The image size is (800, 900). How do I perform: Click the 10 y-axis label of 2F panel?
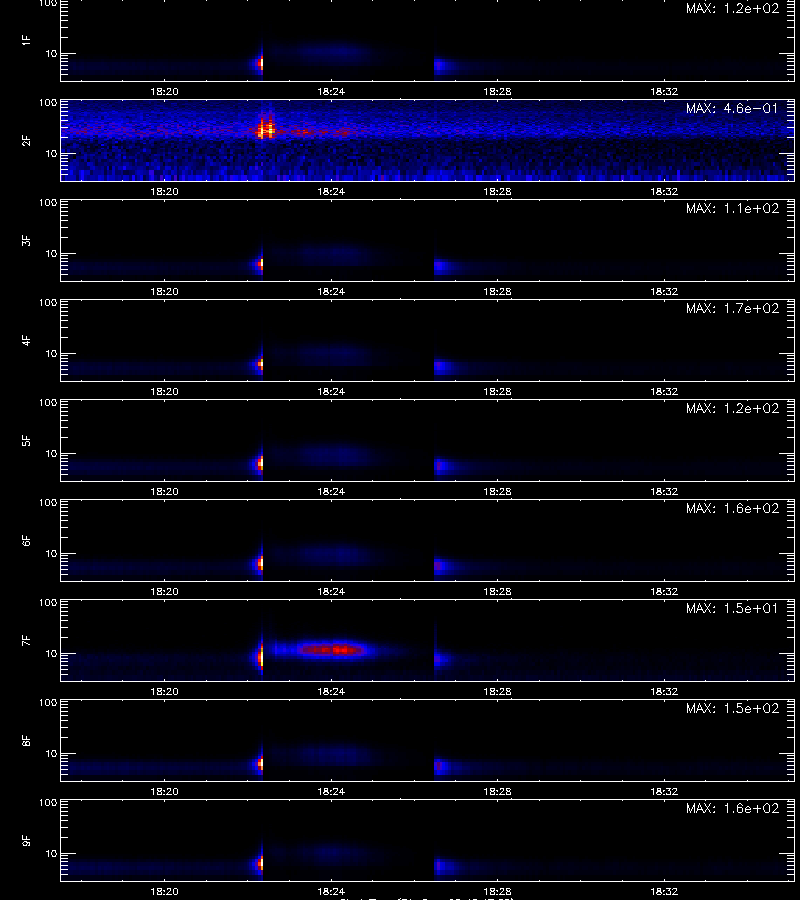pyautogui.click(x=51, y=153)
